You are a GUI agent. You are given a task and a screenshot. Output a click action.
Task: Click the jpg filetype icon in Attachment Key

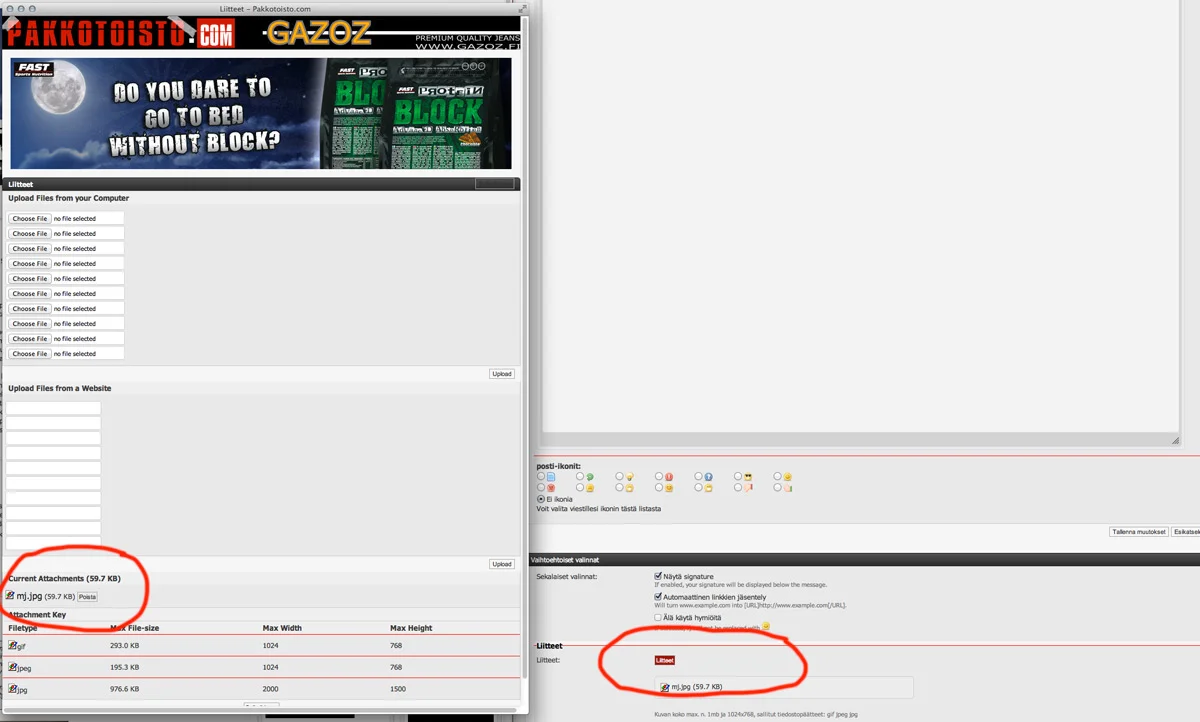click(13, 689)
